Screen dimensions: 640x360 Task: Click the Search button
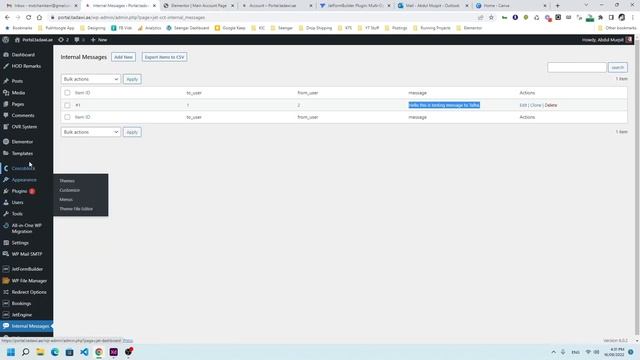click(618, 67)
